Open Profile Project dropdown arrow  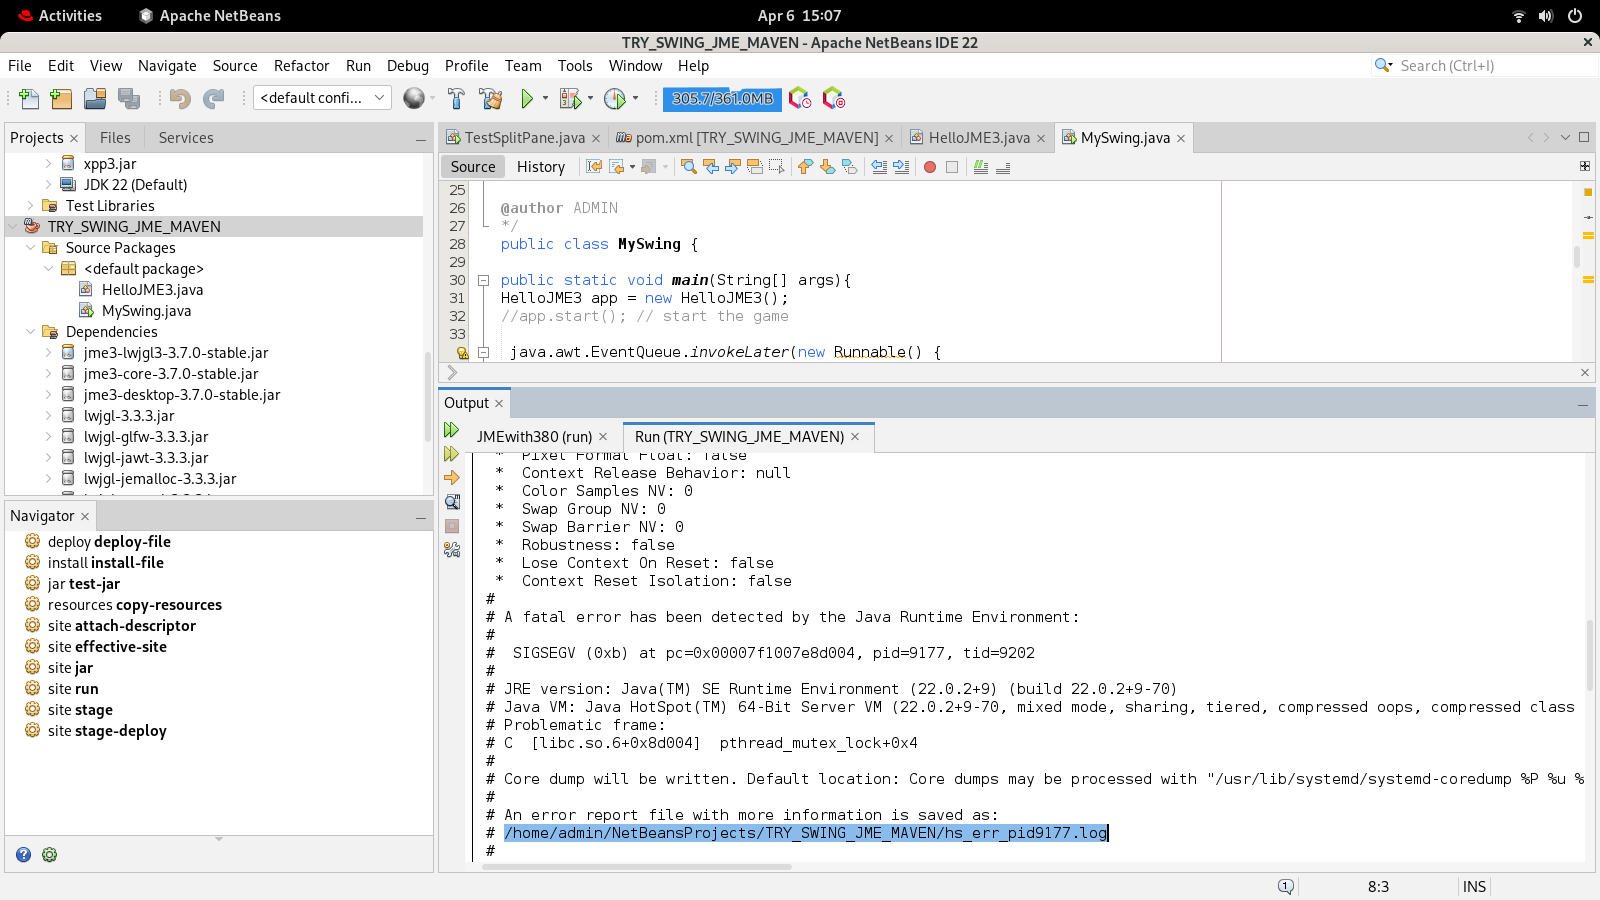pyautogui.click(x=635, y=98)
